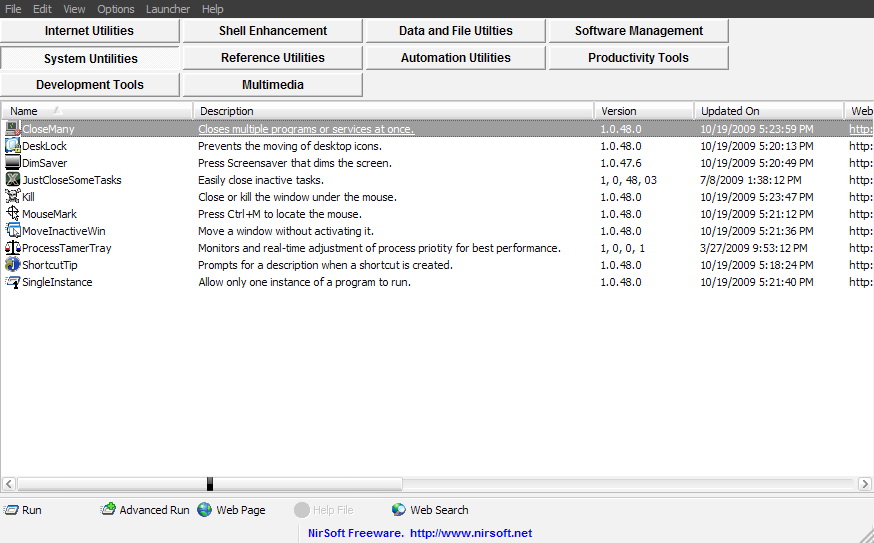Image resolution: width=874 pixels, height=543 pixels.
Task: Sort list by the Name column header
Action: [97, 111]
